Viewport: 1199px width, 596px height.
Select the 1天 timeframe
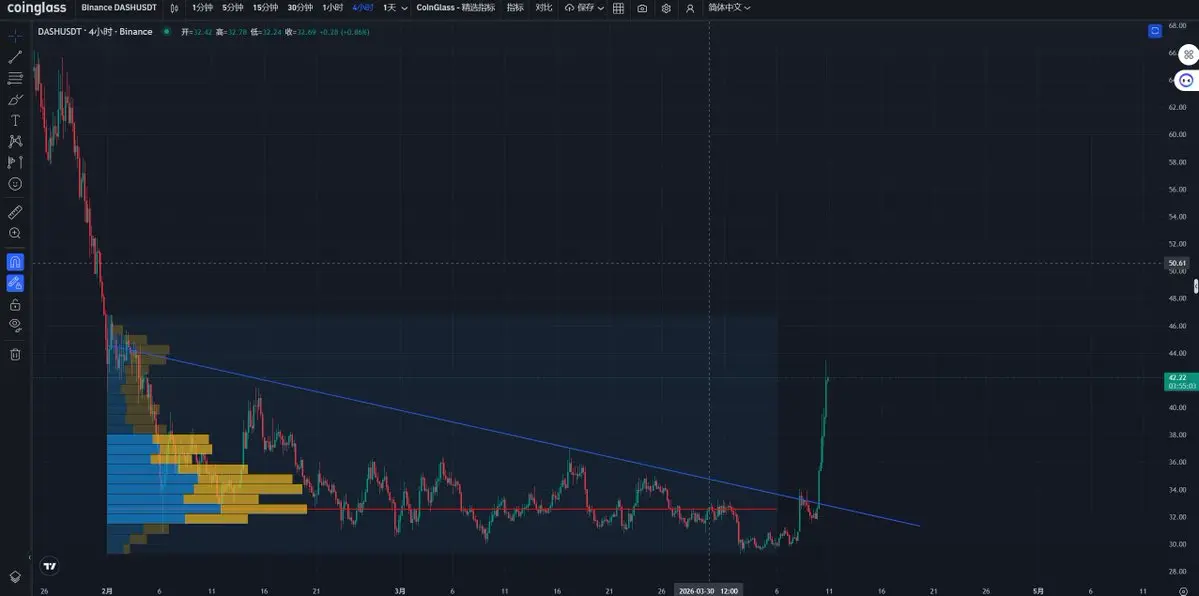click(x=389, y=8)
